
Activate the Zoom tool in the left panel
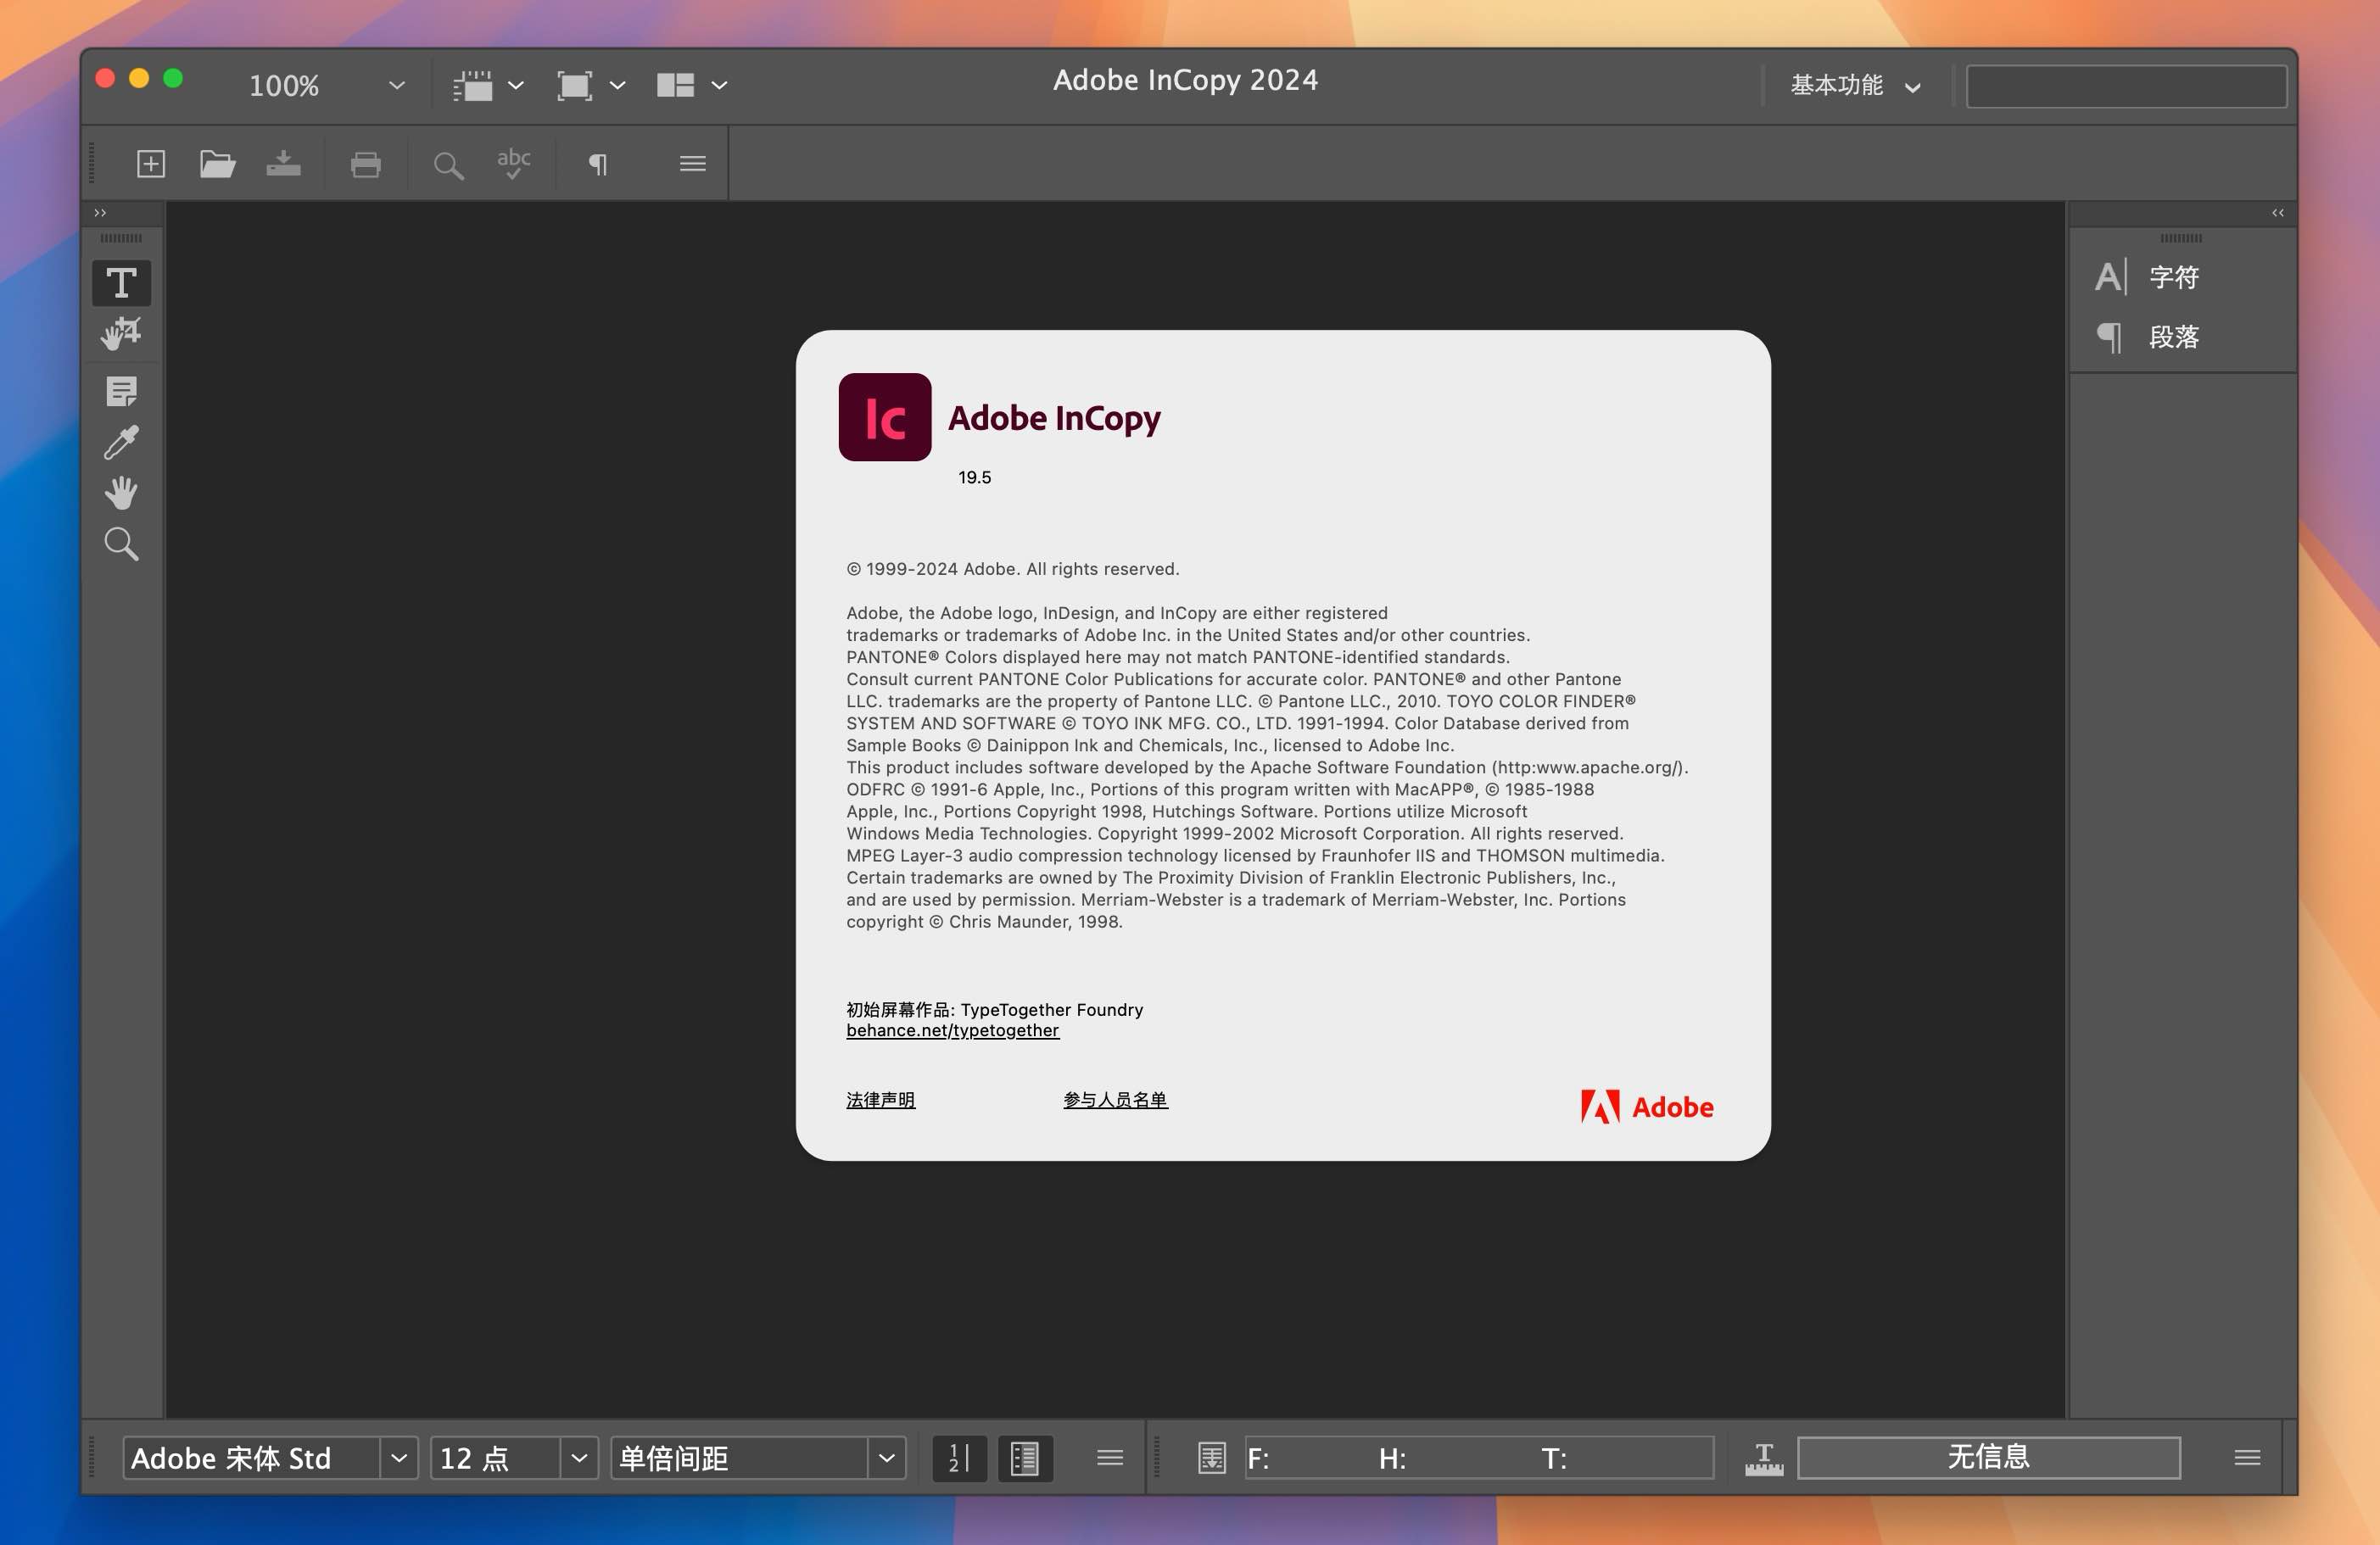point(121,543)
